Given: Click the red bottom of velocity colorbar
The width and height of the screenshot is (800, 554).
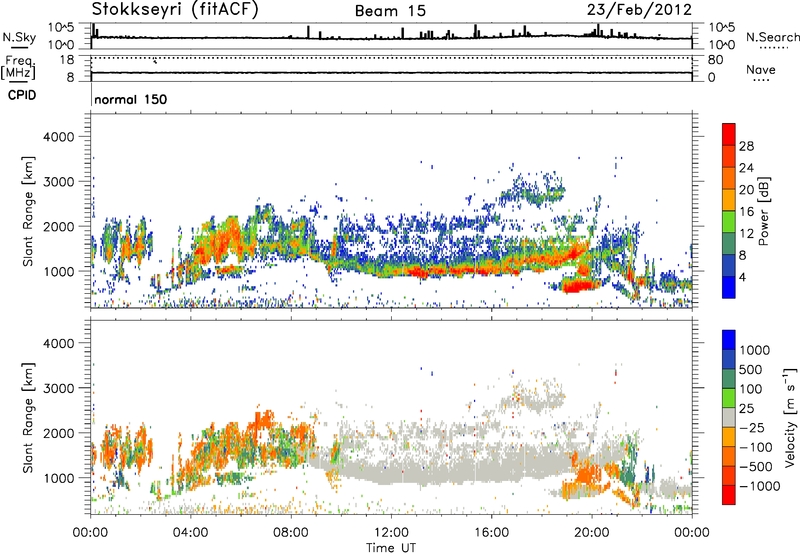Looking at the screenshot, I should 729,495.
